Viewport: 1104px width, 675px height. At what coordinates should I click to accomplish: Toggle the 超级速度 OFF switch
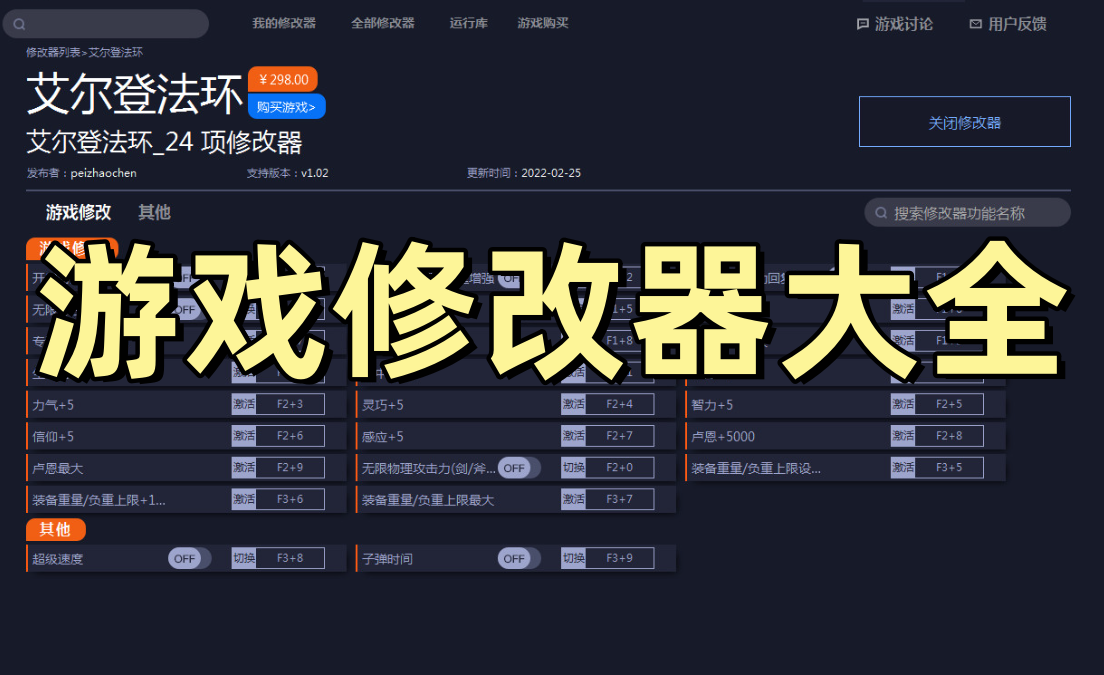point(189,559)
